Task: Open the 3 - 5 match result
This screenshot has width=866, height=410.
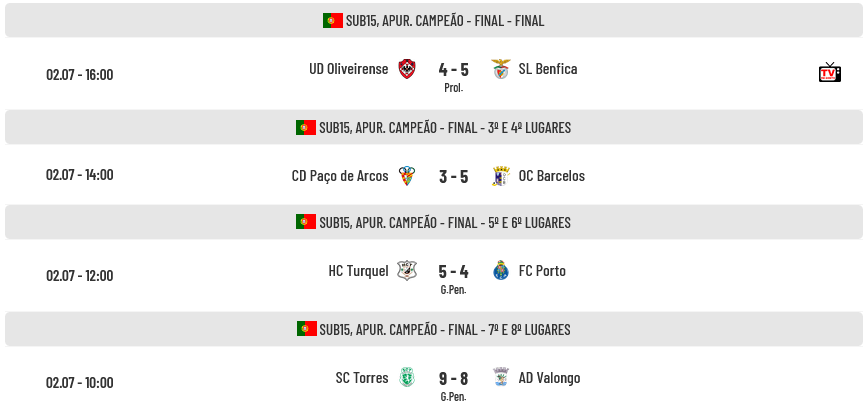Action: click(x=453, y=177)
